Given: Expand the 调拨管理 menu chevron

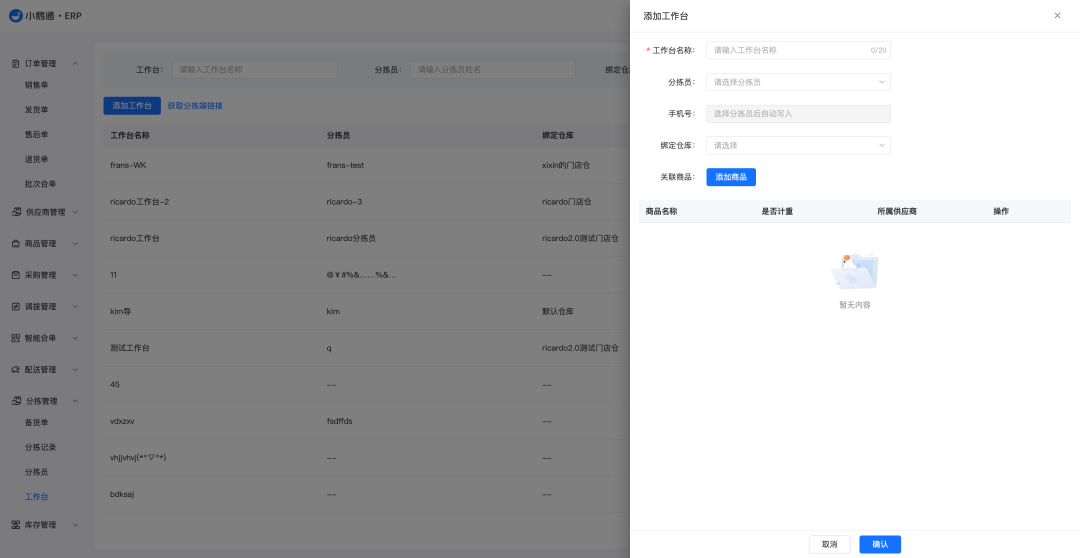Looking at the screenshot, I should [x=75, y=307].
